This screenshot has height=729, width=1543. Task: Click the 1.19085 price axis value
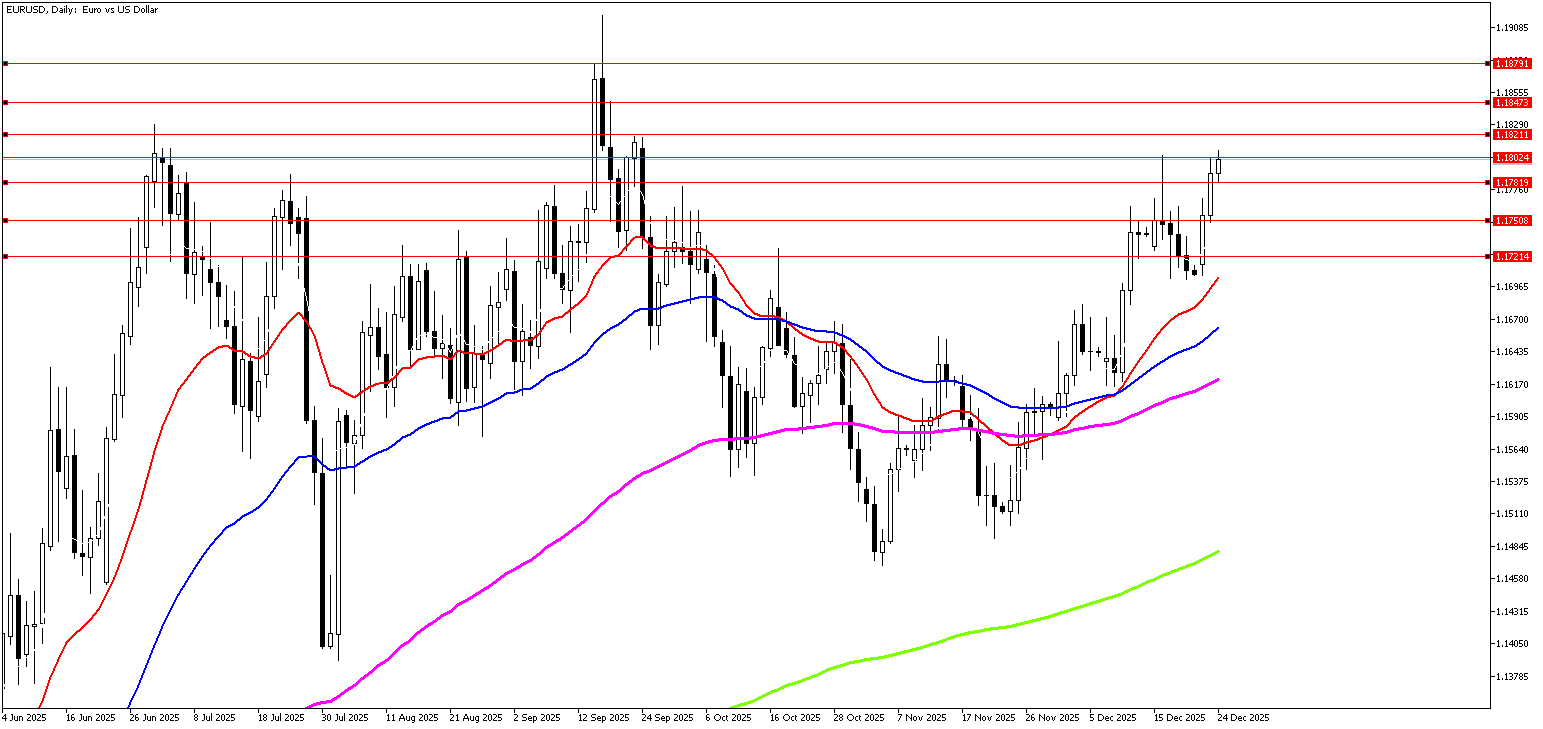pos(1513,27)
